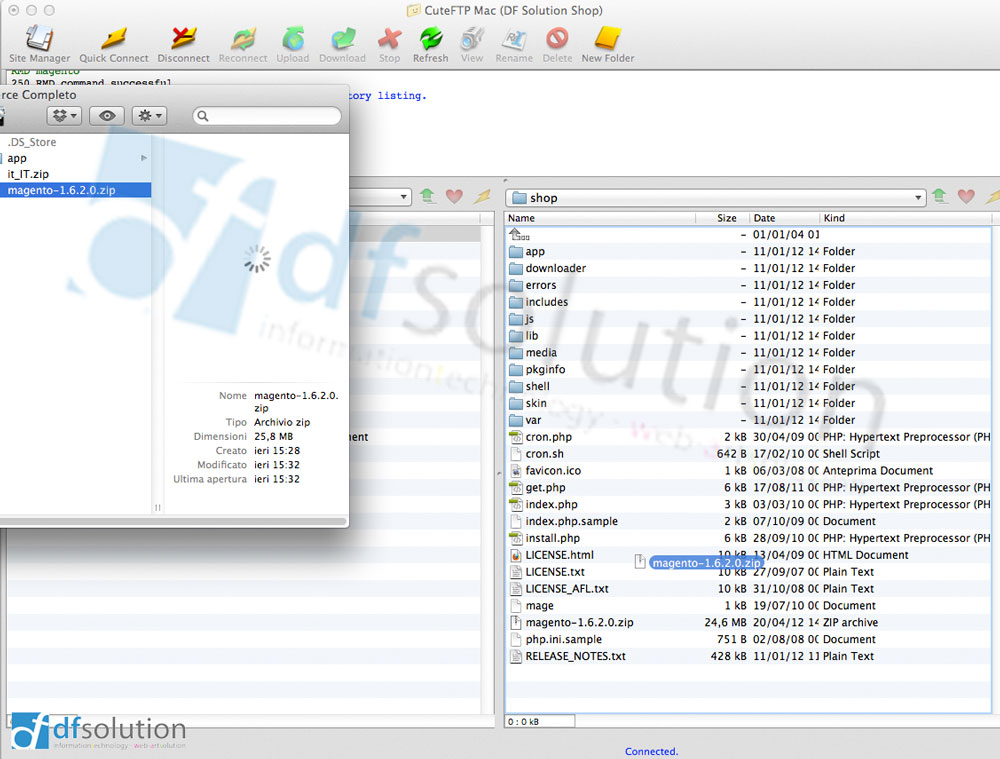Viewport: 1000px width, 759px height.
Task: Click the Finder search field
Action: [x=267, y=115]
